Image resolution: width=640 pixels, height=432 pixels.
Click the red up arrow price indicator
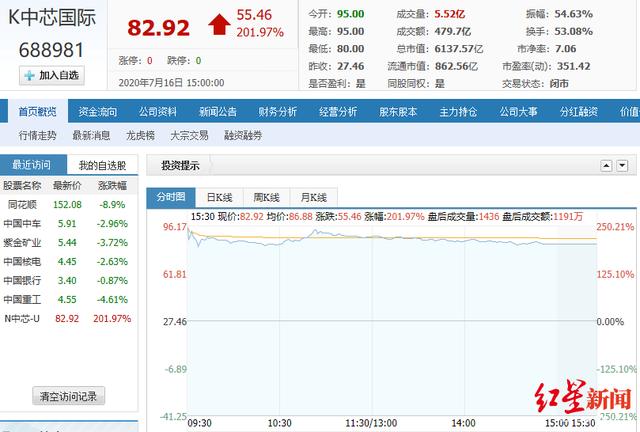tap(219, 24)
